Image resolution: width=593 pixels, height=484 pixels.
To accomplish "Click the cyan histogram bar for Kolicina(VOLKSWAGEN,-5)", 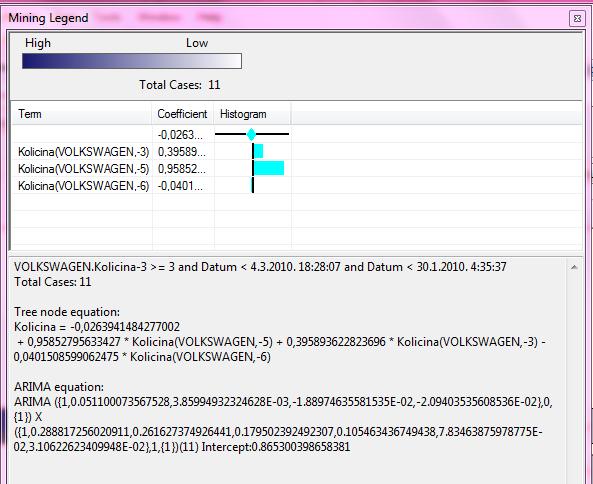I will 269,168.
